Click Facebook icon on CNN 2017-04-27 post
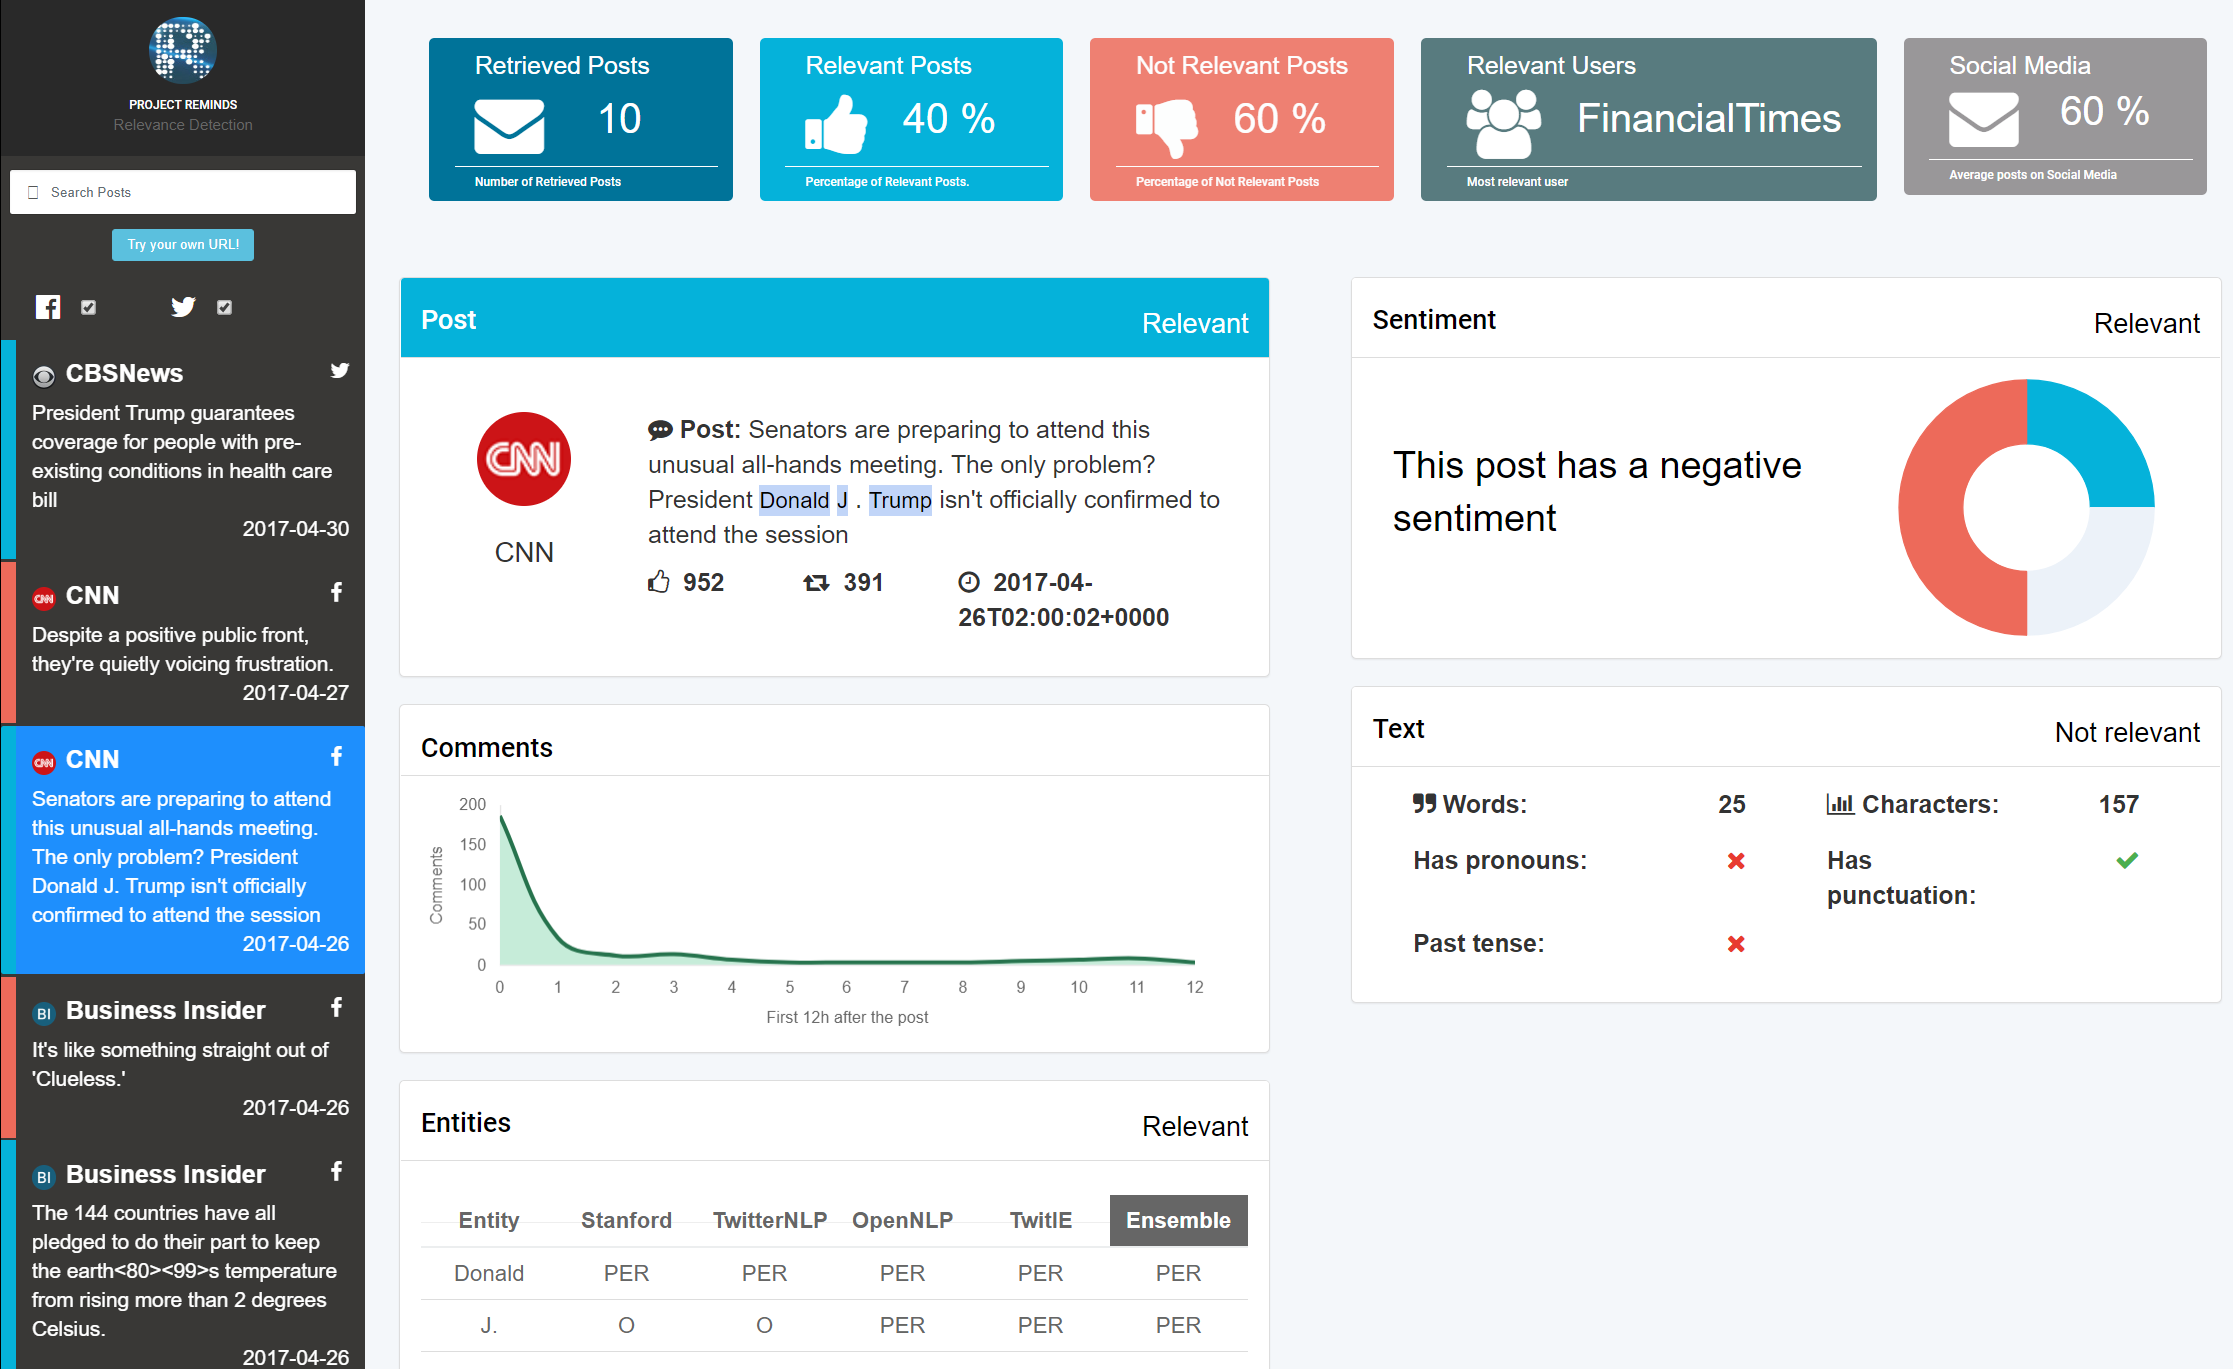The height and width of the screenshot is (1369, 2233). pos(337,593)
